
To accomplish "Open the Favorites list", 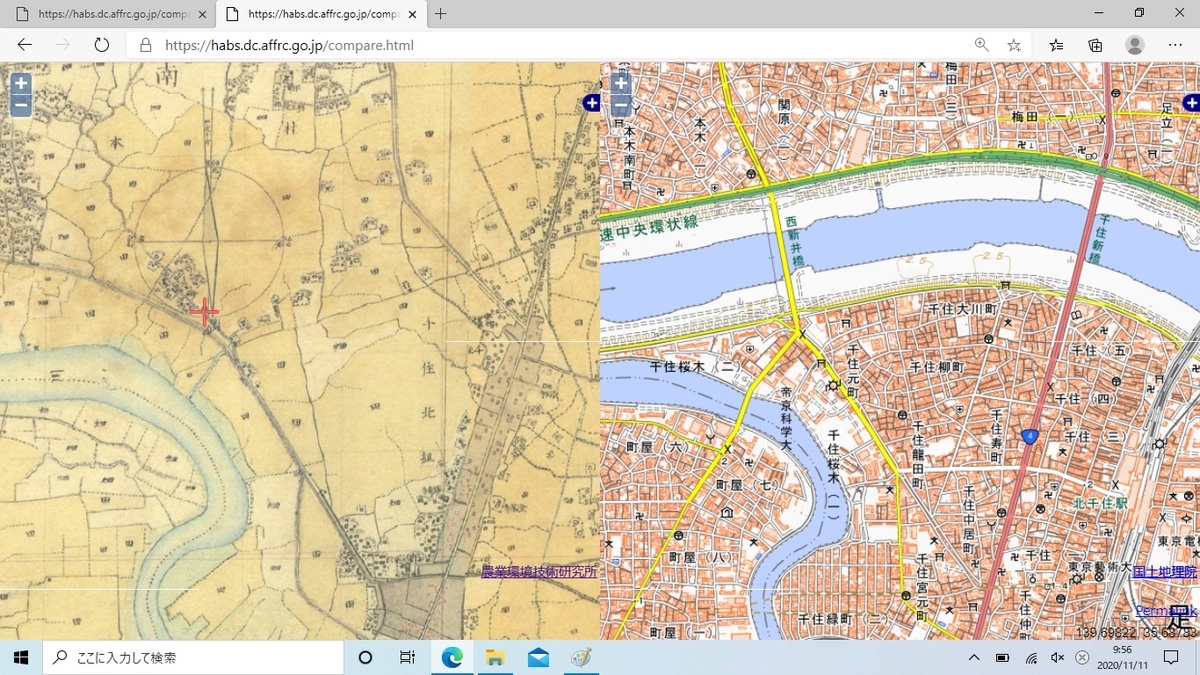I will tap(1057, 45).
